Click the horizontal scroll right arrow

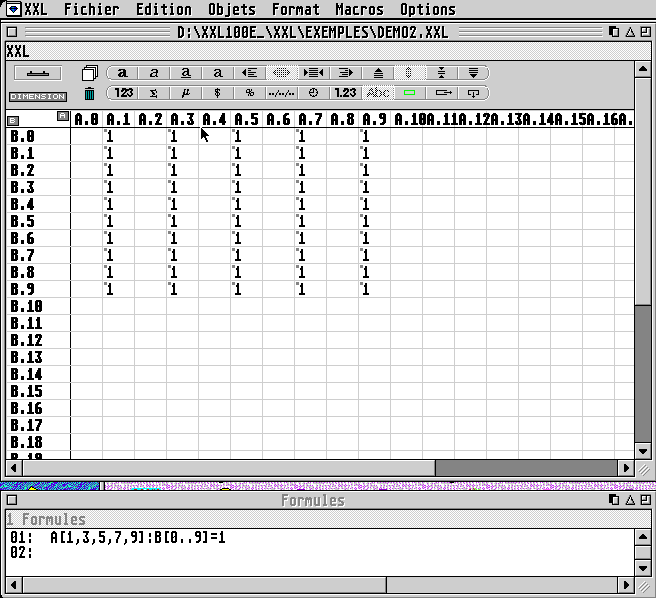627,467
